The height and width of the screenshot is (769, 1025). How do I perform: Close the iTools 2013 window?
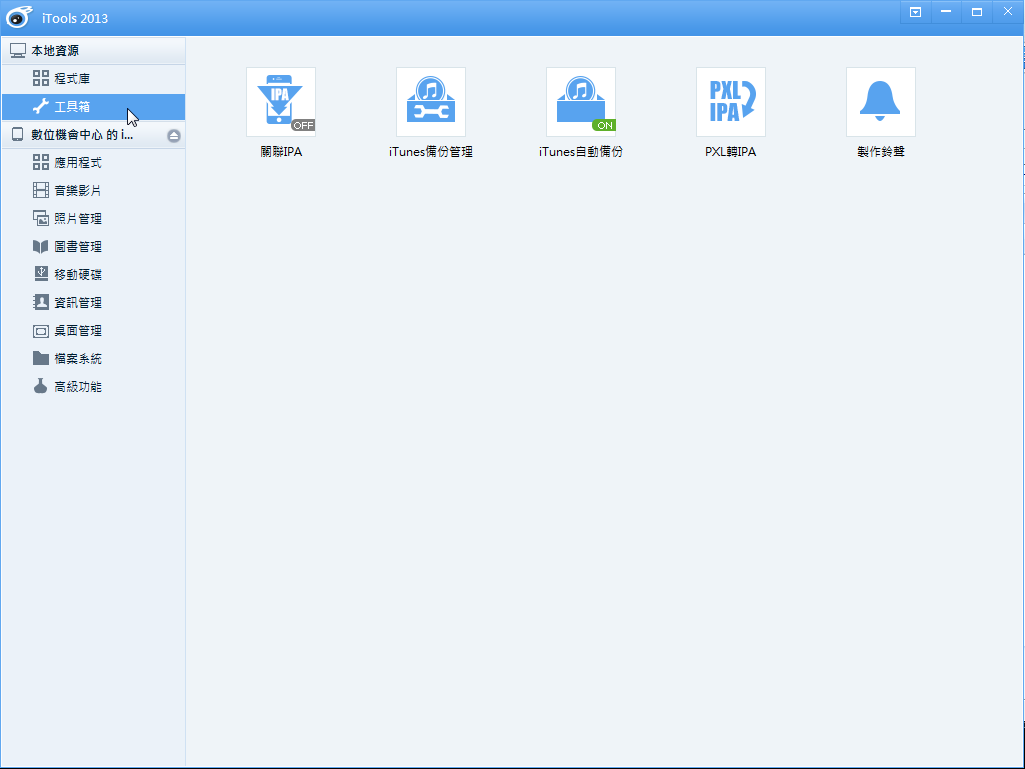1007,12
